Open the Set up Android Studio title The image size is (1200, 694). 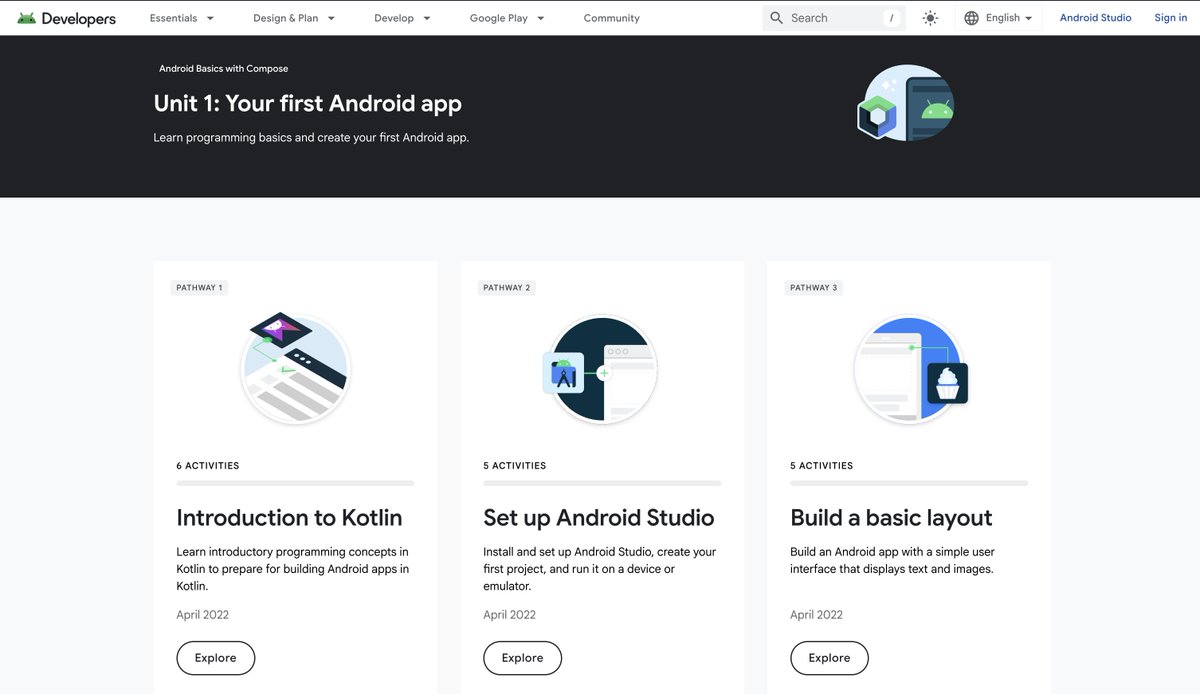(599, 518)
